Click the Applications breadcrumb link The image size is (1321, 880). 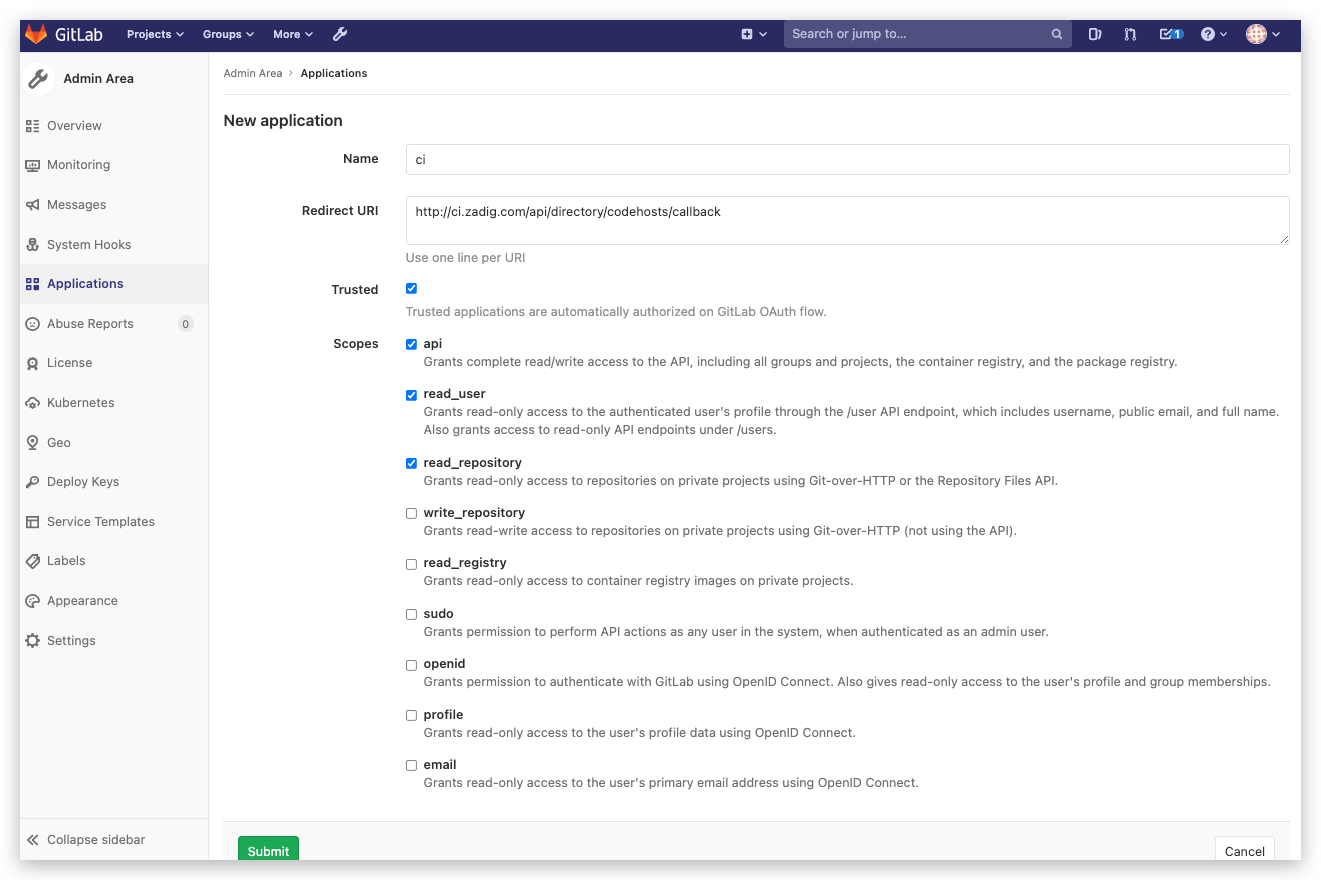[334, 73]
